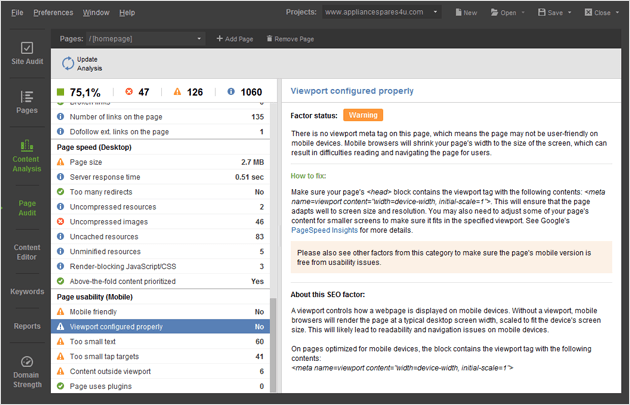Open the Pages module in sidebar
Image resolution: width=630 pixels, height=405 pixels.
[x=27, y=102]
